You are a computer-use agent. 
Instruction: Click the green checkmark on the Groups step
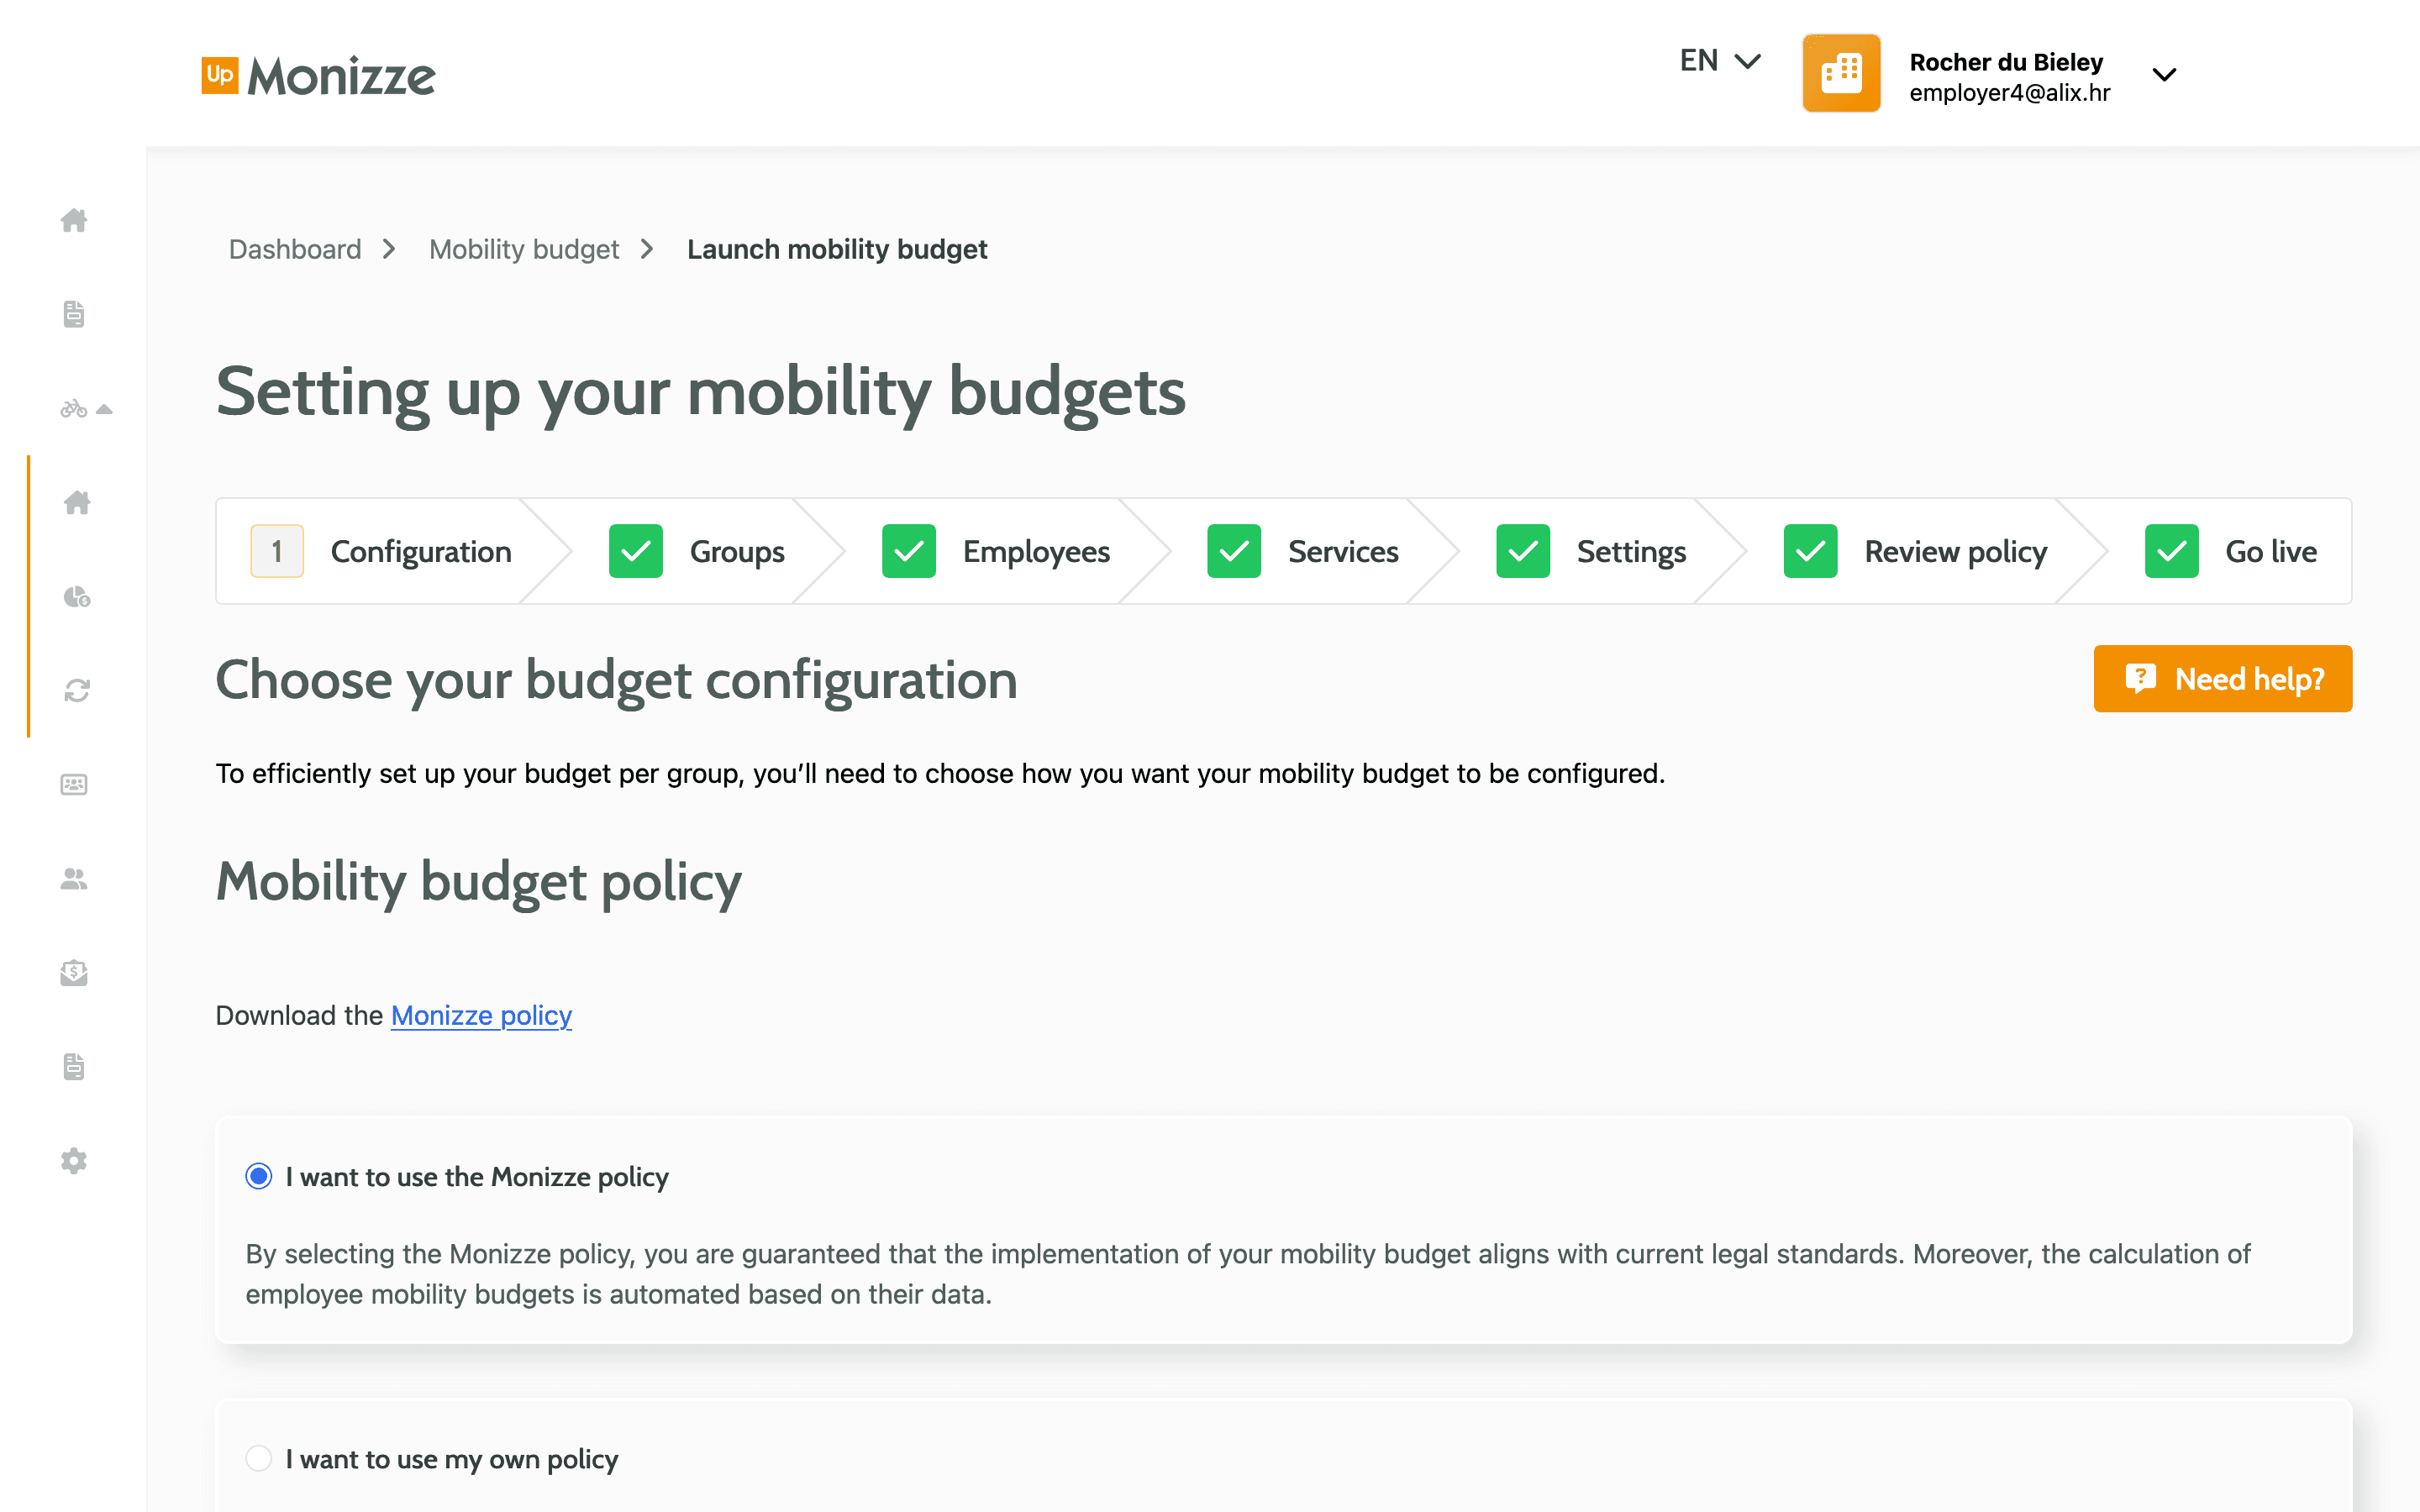click(636, 550)
